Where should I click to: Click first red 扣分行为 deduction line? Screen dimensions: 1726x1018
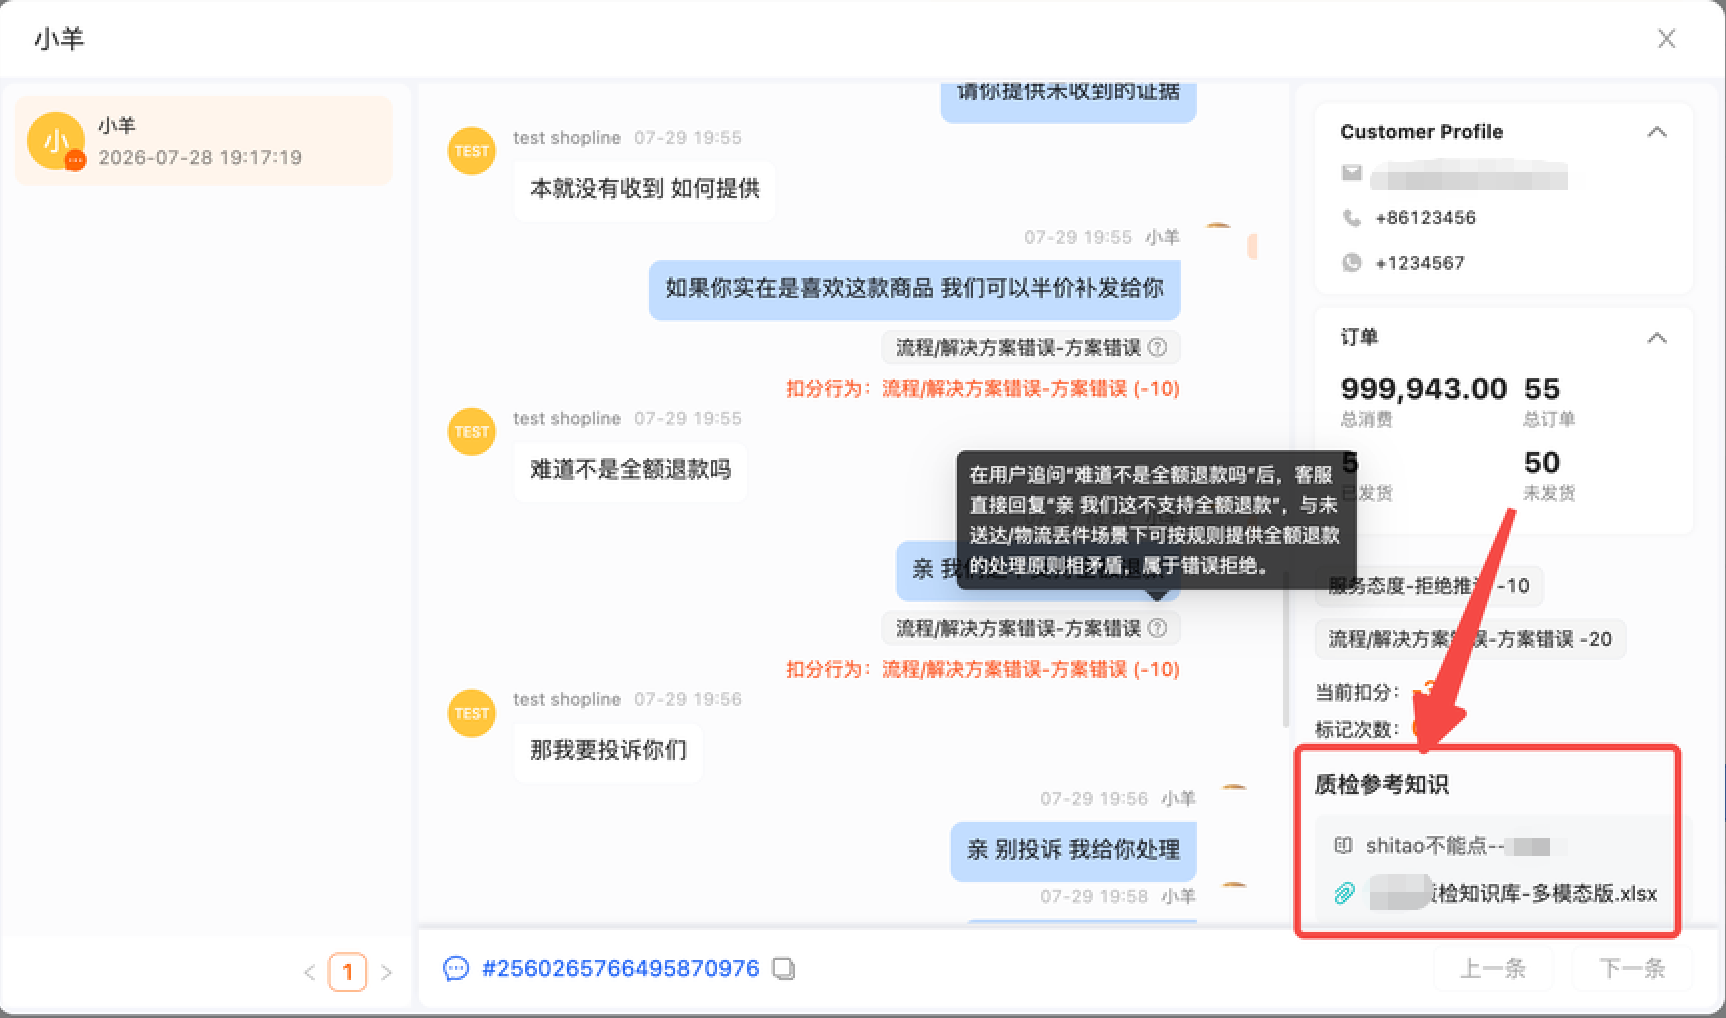point(983,389)
